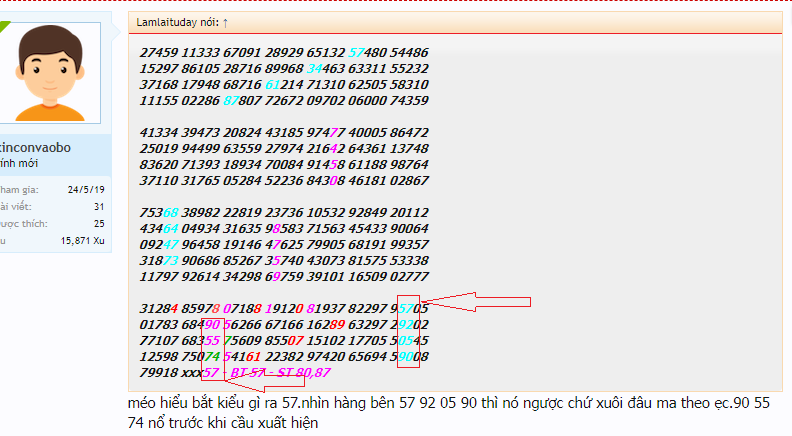Click the tall red box around 57 92 05 90
792x436 pixels.
point(408,333)
